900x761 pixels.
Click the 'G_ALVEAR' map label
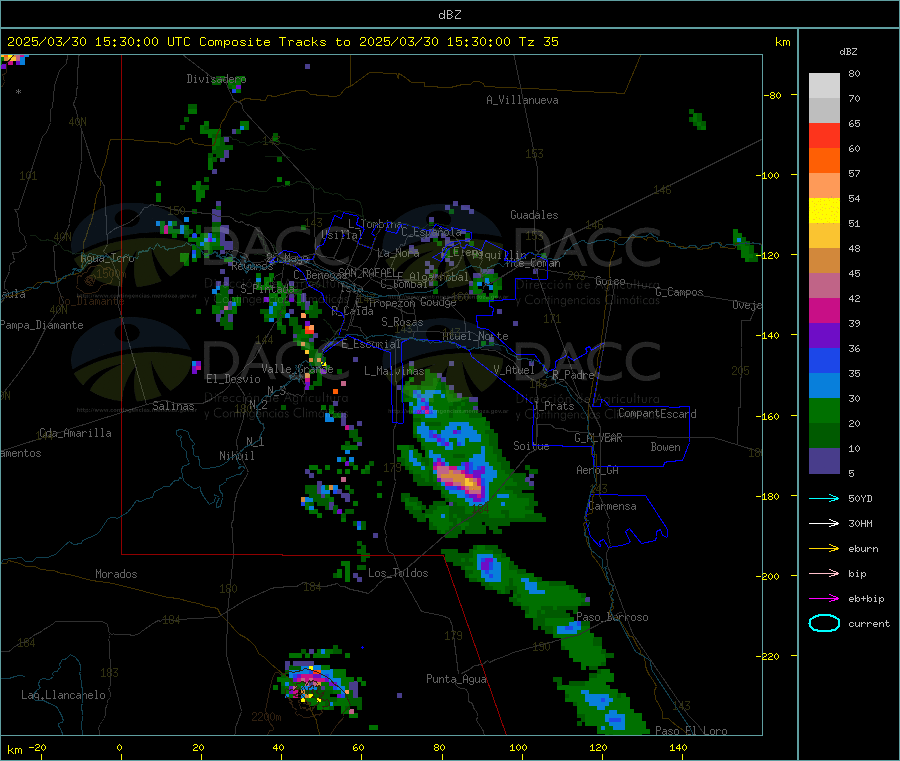(598, 438)
